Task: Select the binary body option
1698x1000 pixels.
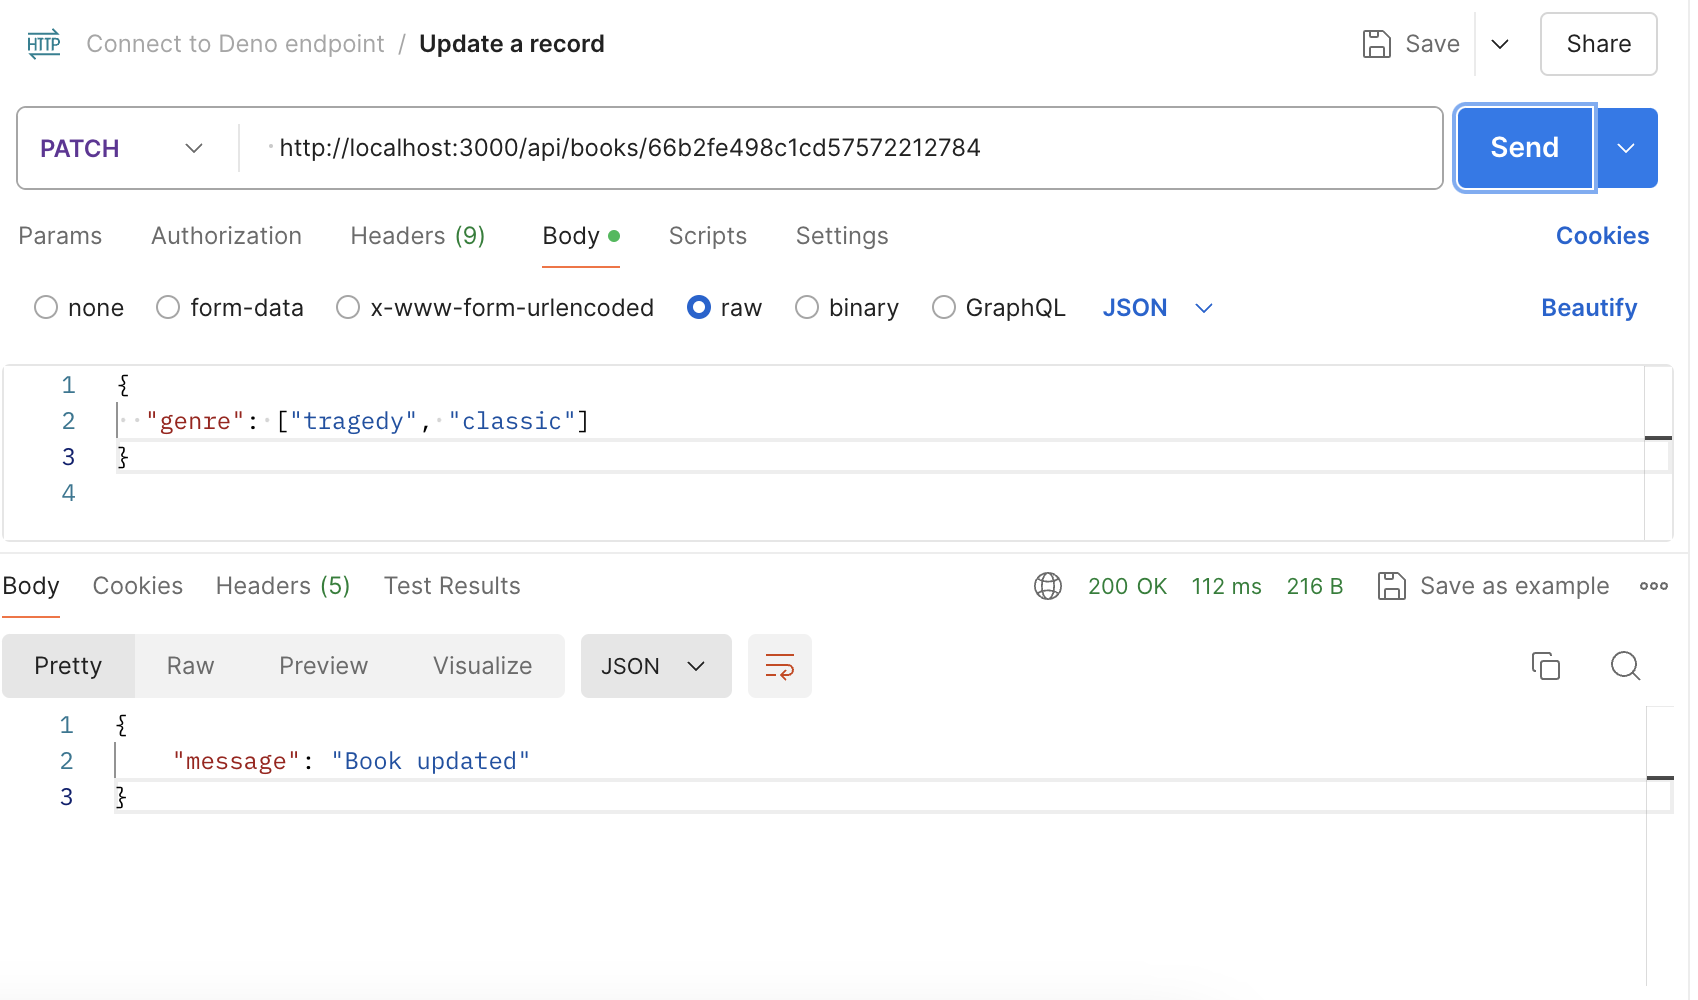Action: tap(807, 307)
